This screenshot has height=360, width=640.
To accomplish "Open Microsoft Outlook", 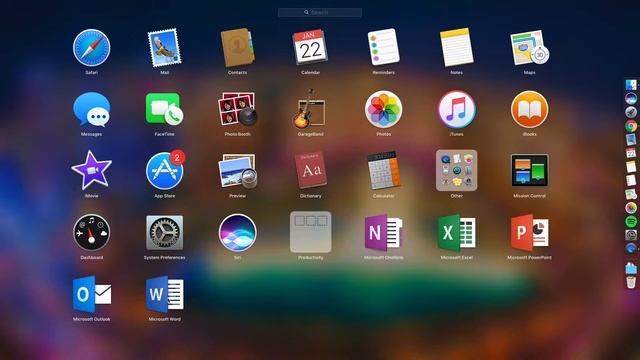I will click(91, 294).
